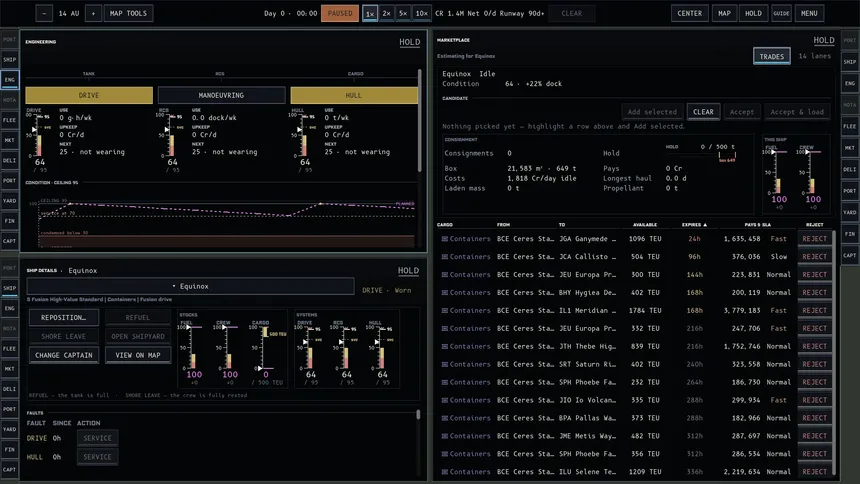
Task: Sort trades by the TO column
Action: coord(562,224)
